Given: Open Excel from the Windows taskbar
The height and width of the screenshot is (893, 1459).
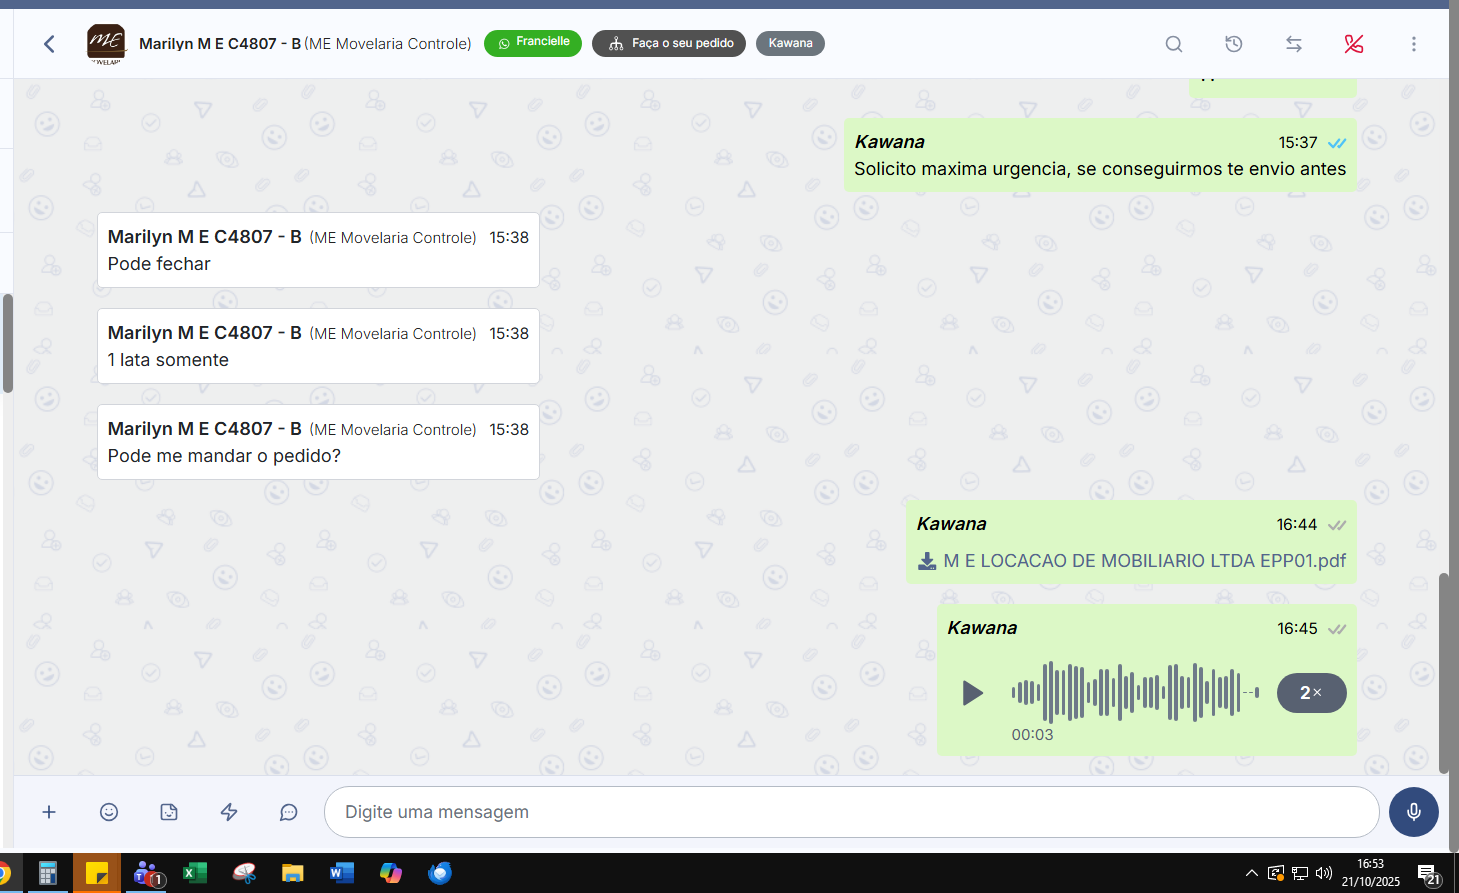Looking at the screenshot, I should 194,873.
